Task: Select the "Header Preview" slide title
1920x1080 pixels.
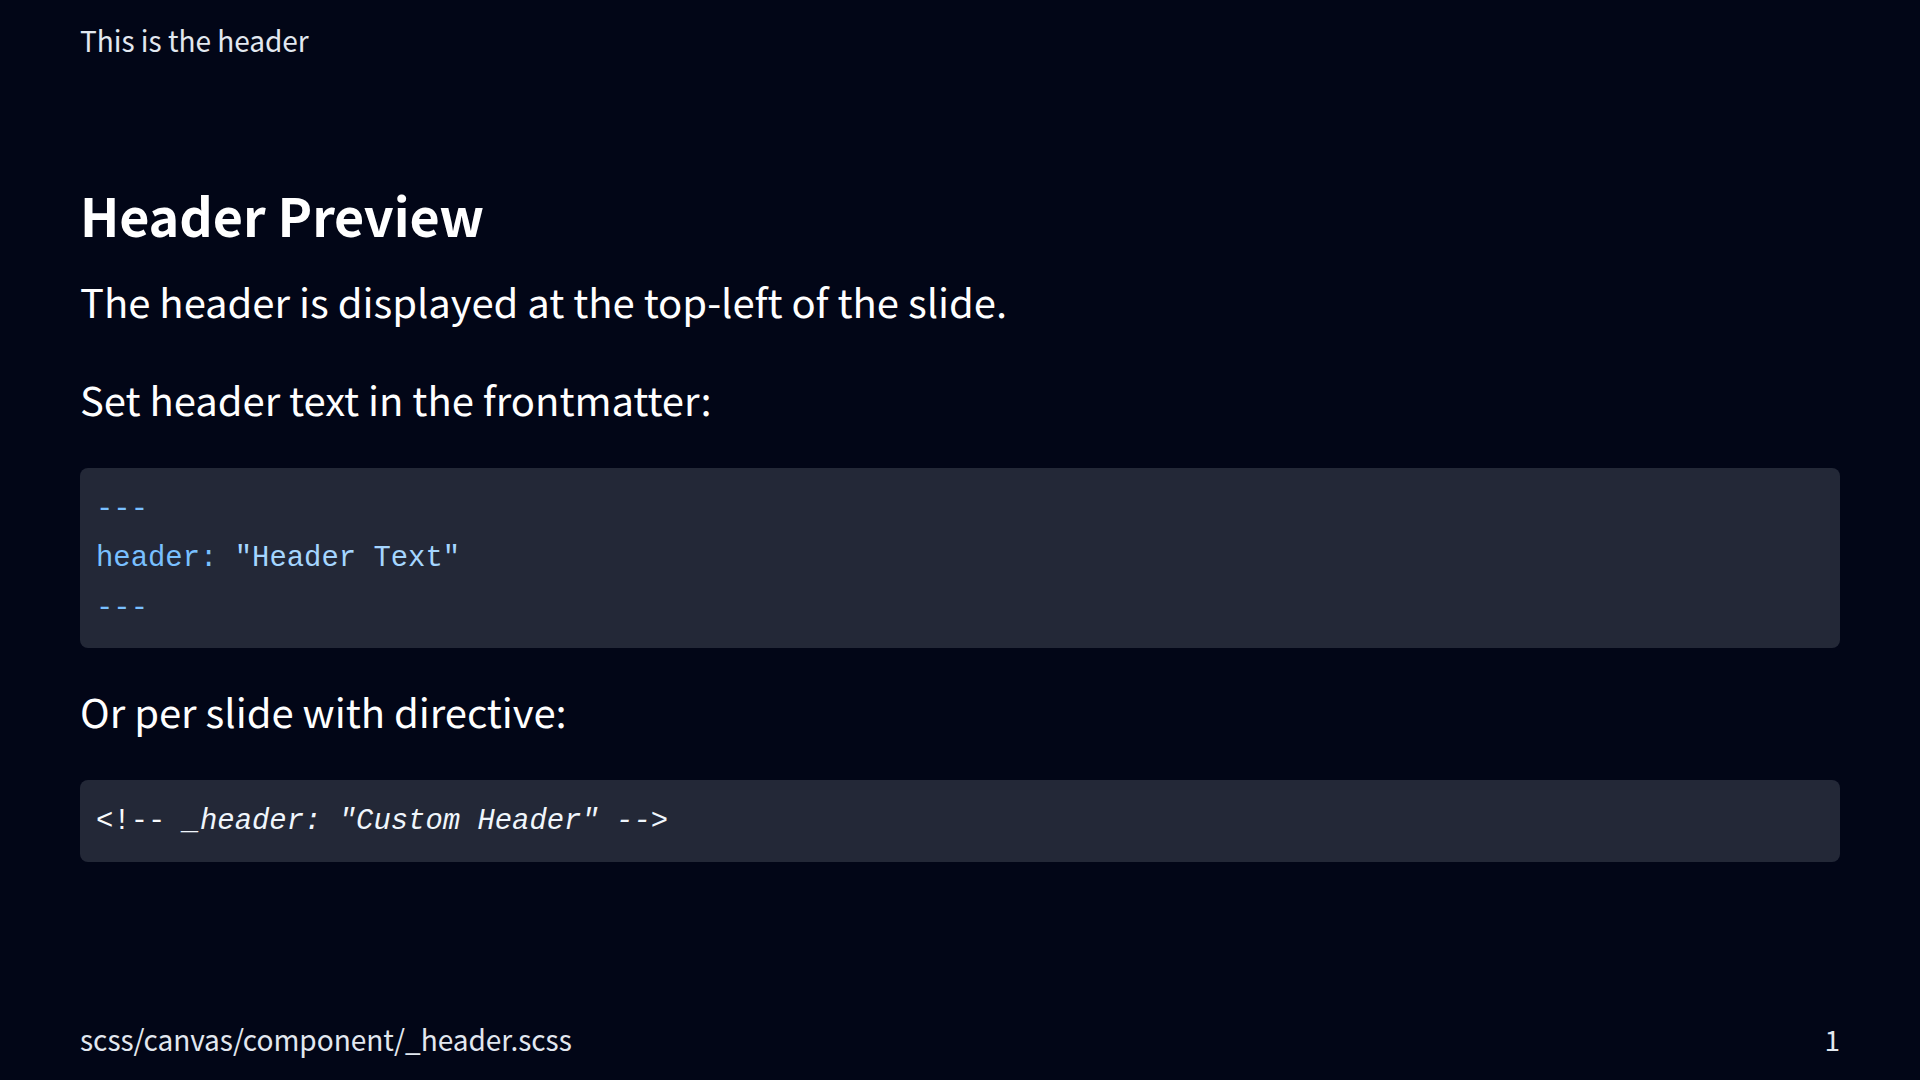Action: pyautogui.click(x=281, y=217)
